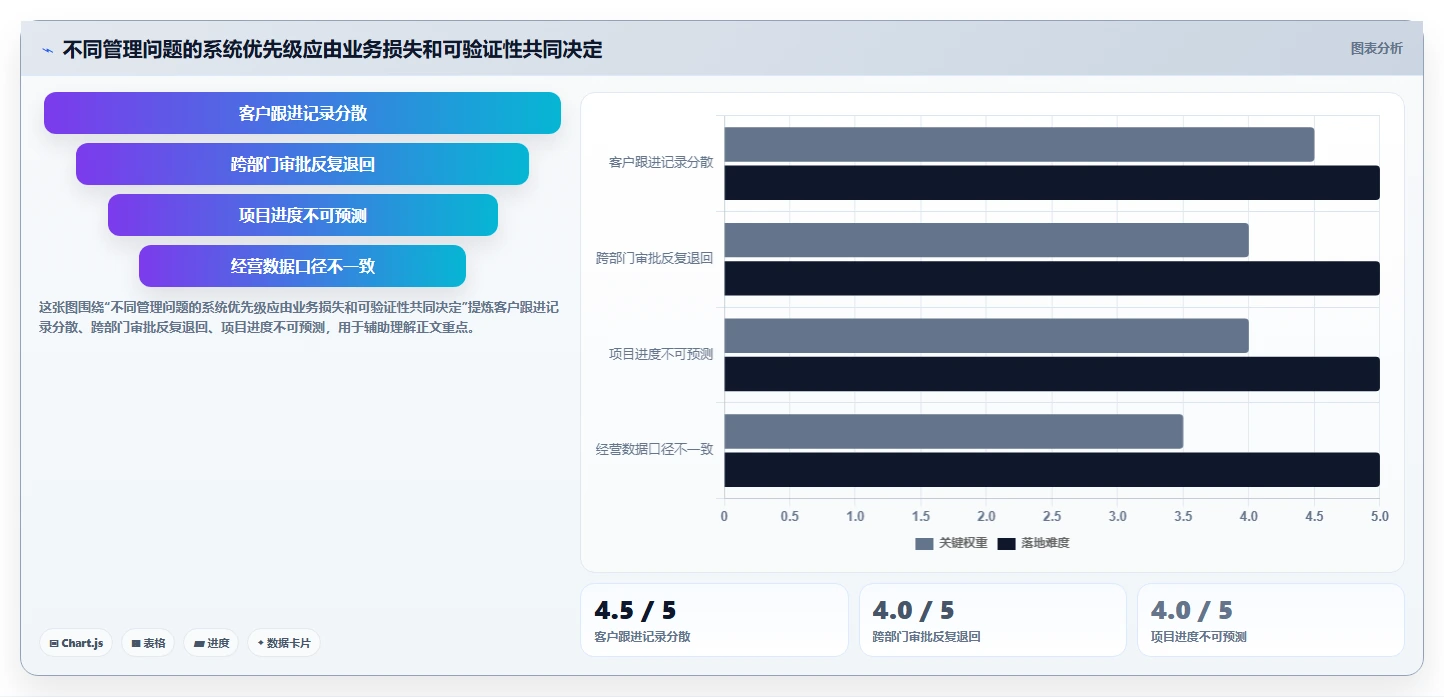This screenshot has width=1444, height=697.
Task: Click the 客户跟进记录分散 axis label in chart
Action: 661,162
